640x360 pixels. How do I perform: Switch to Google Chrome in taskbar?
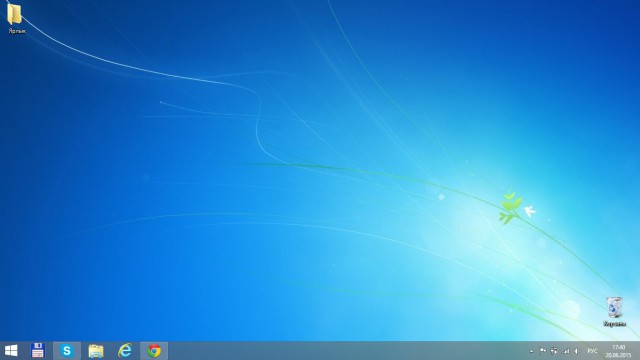click(154, 351)
